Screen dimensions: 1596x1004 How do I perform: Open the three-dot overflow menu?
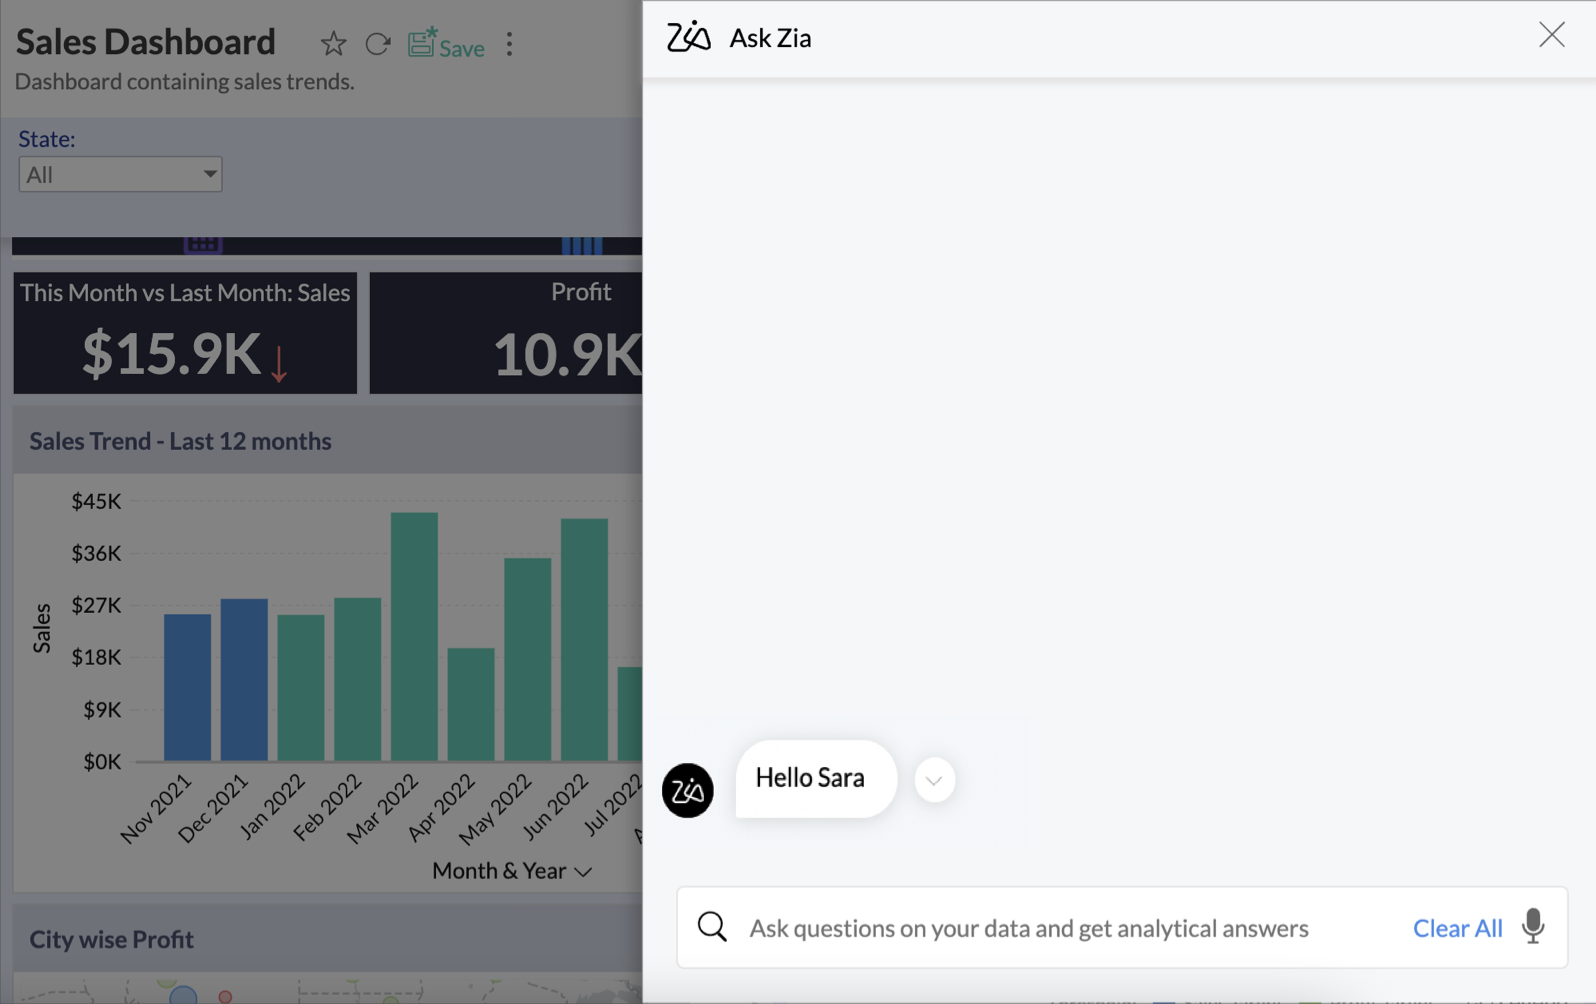(x=510, y=44)
